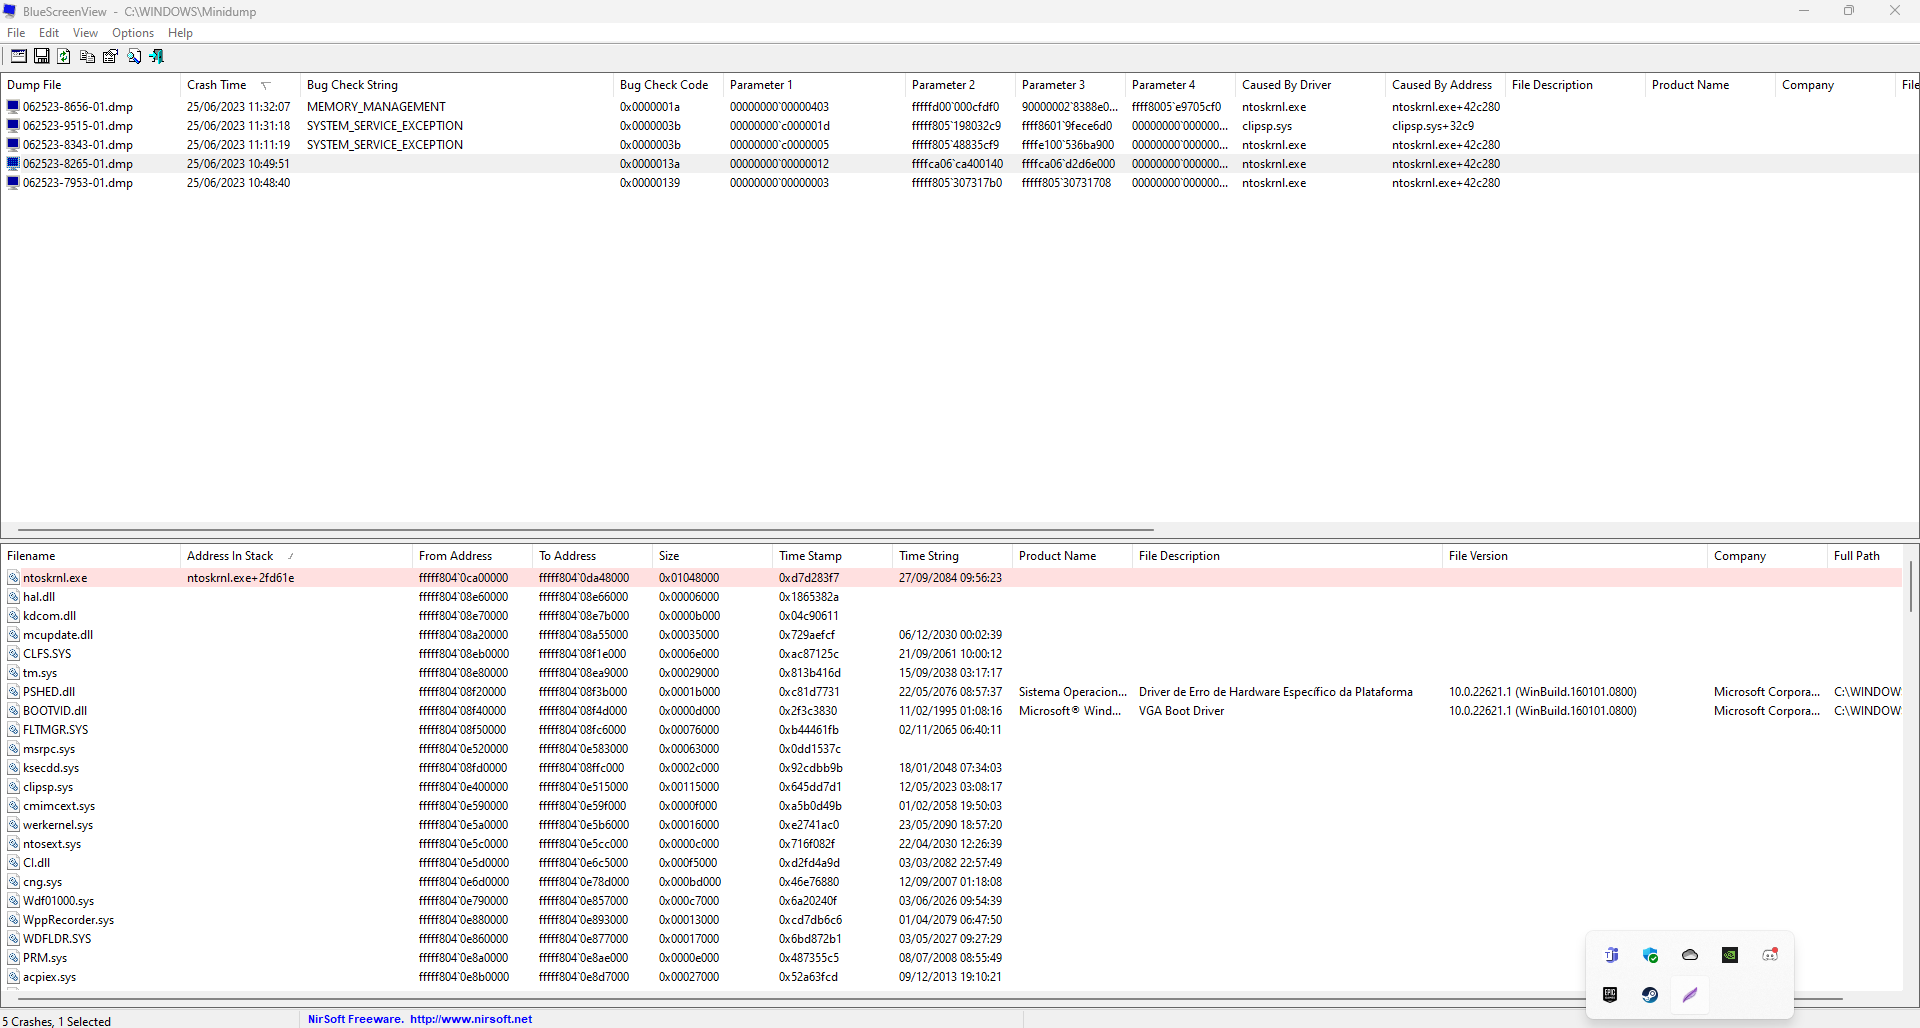
Task: Open the nirsoft.net link in status bar
Action: tap(471, 1019)
